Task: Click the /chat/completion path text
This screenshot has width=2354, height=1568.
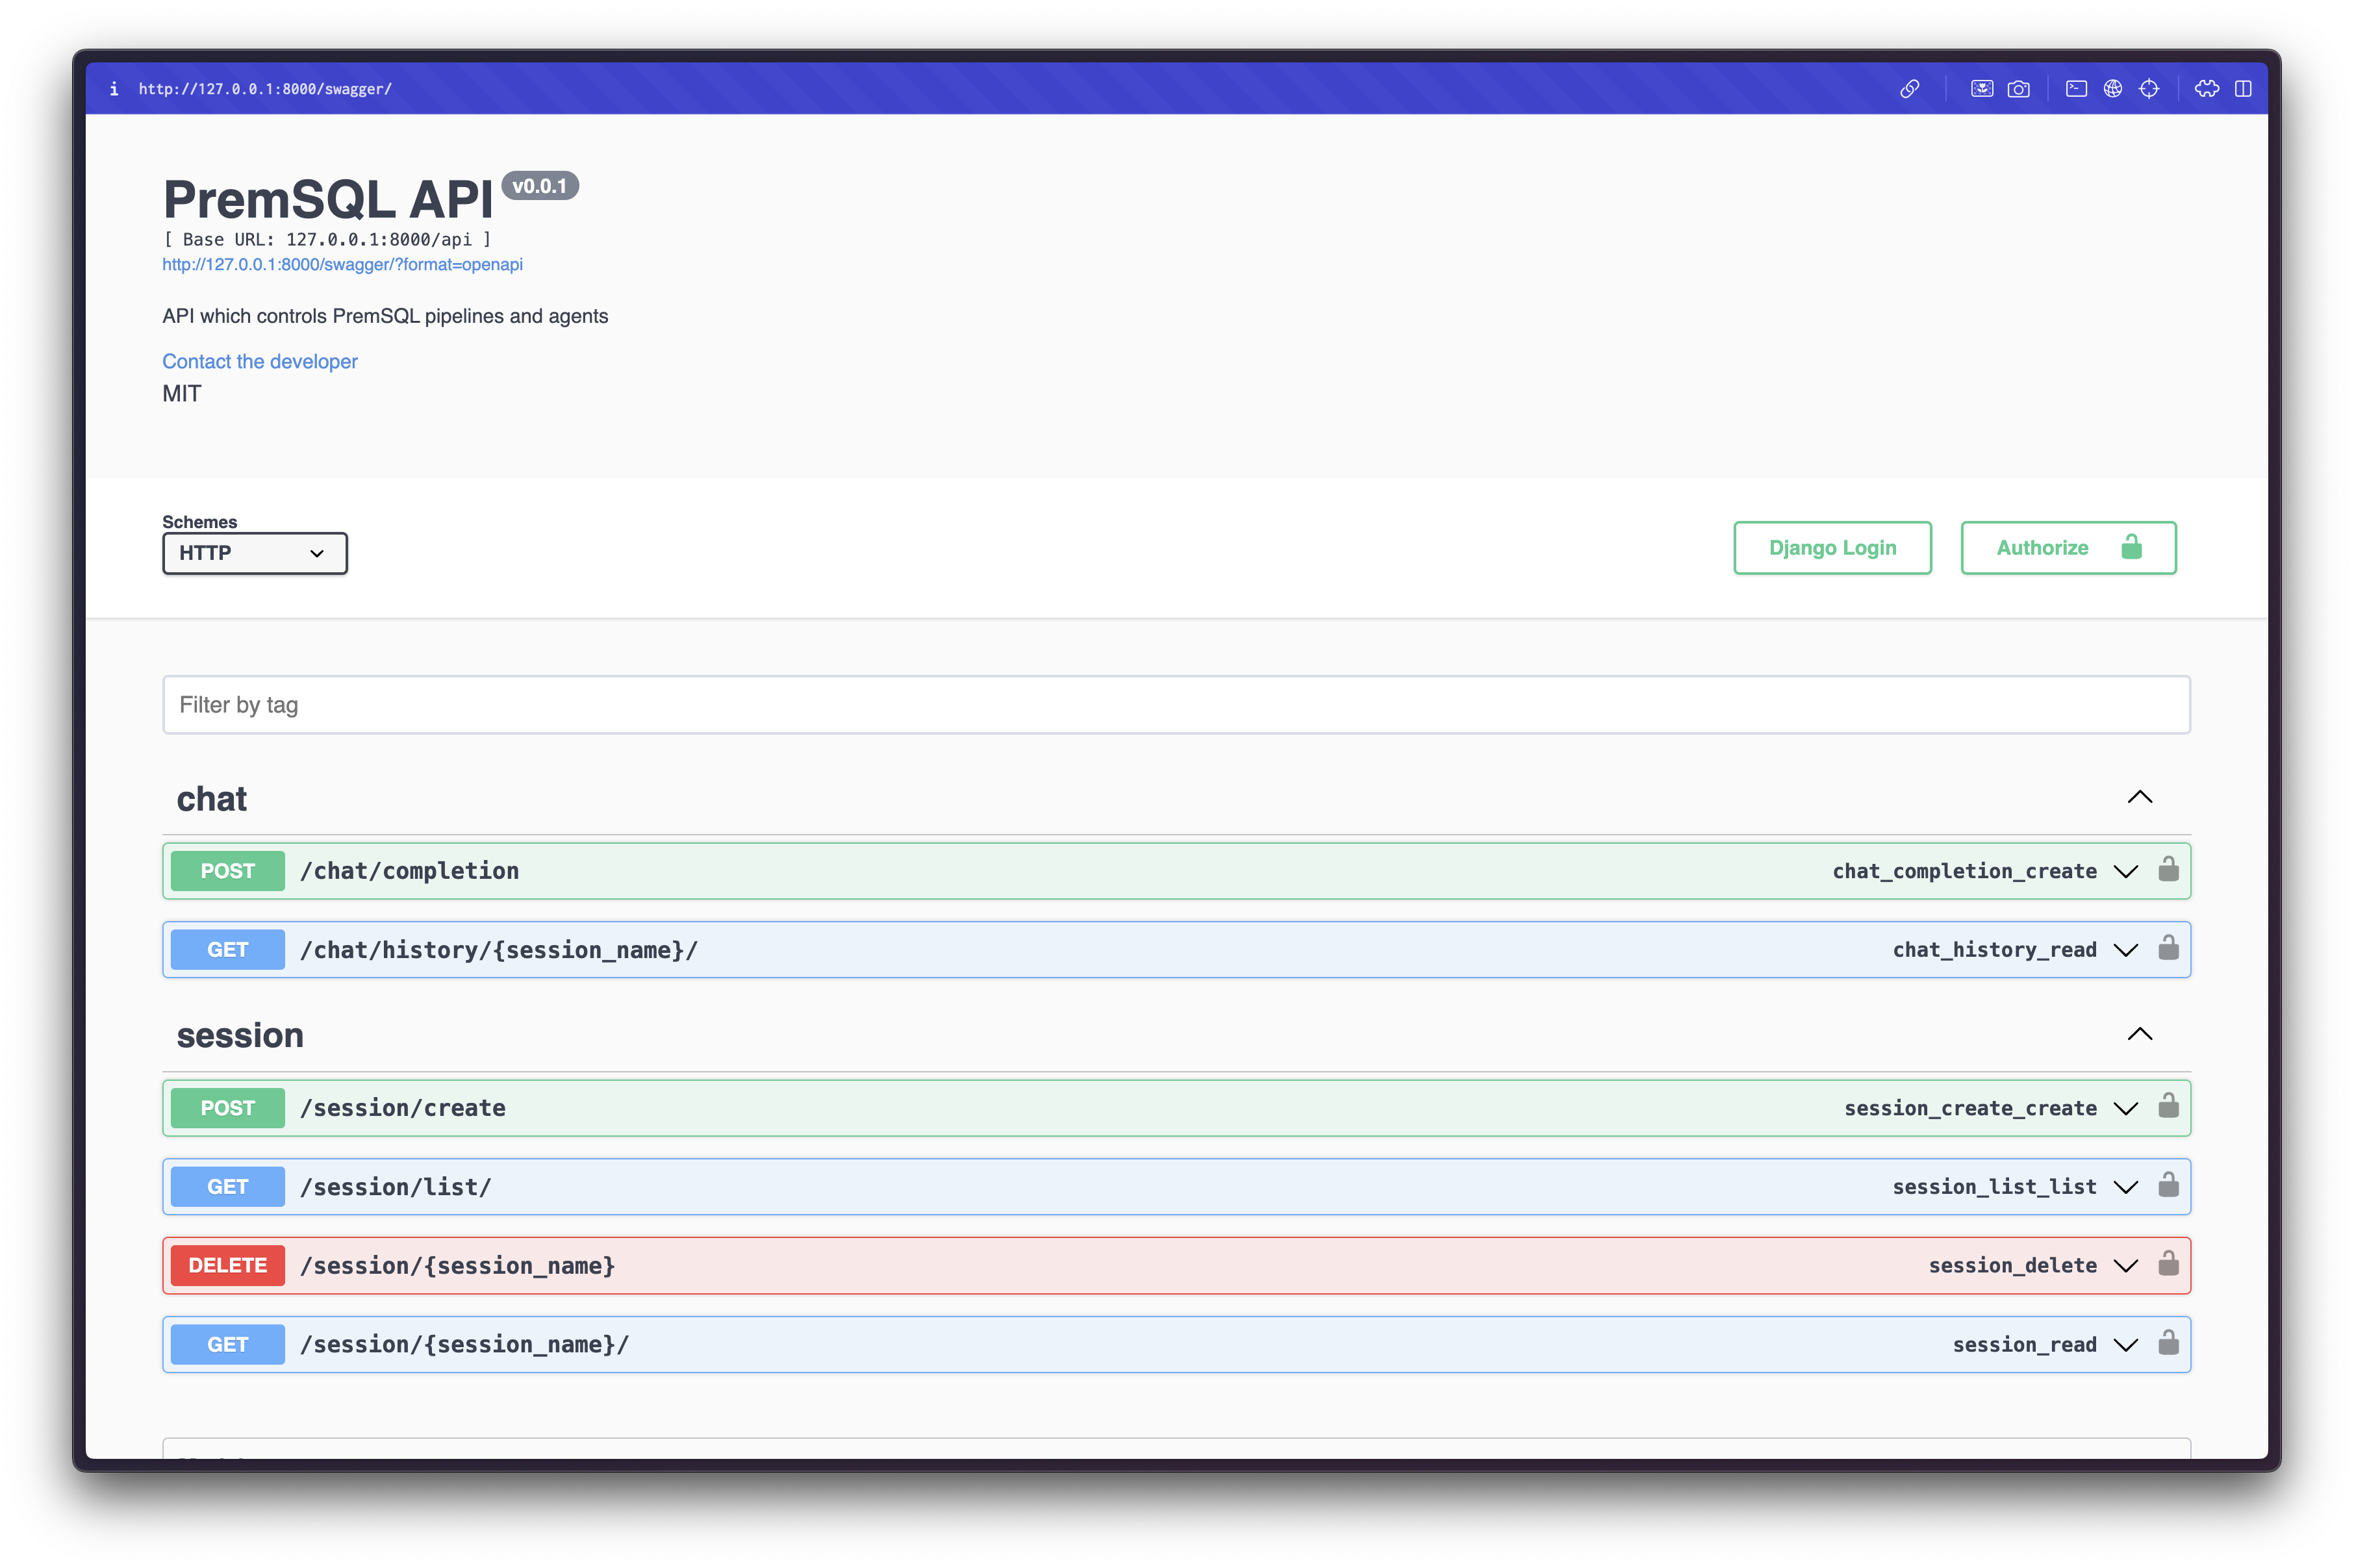Action: 410,871
